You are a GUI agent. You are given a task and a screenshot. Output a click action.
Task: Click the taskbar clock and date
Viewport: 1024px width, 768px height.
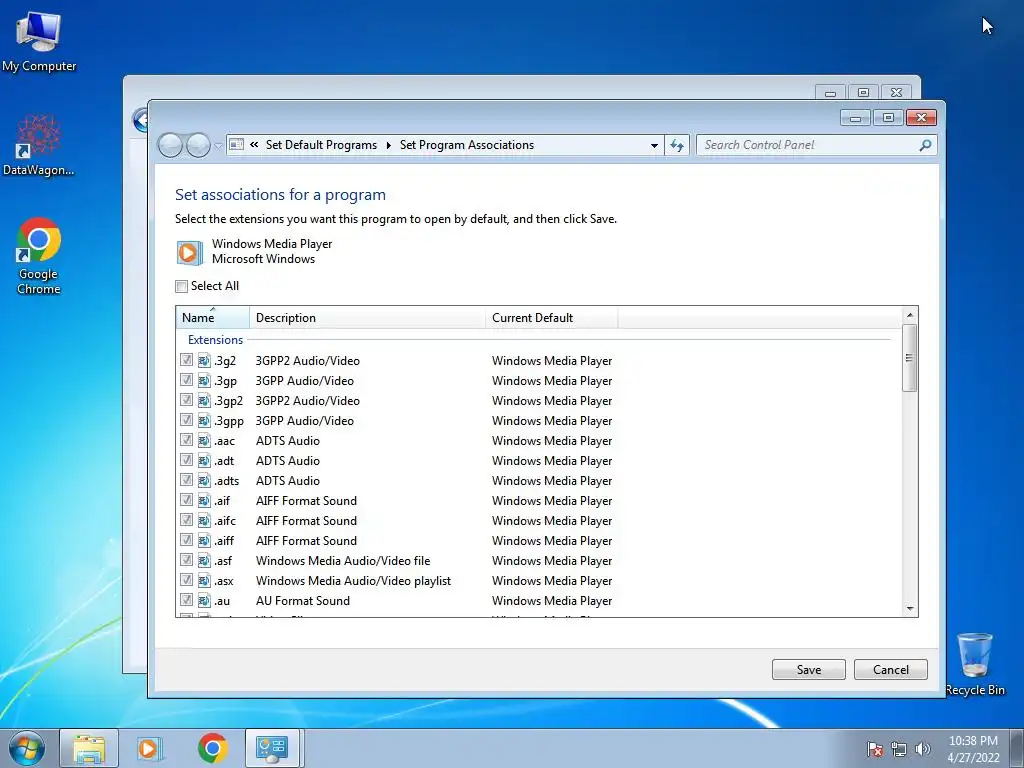point(974,749)
